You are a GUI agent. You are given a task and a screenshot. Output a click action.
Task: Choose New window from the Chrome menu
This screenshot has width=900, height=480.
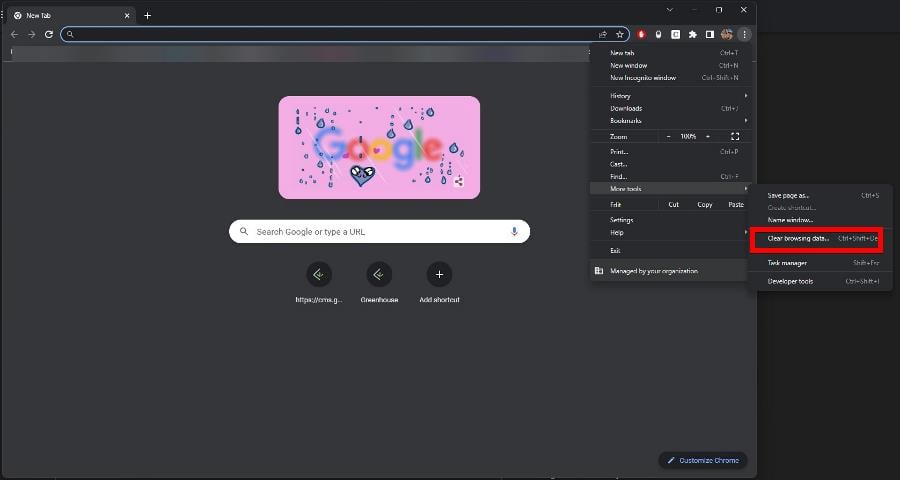(x=669, y=65)
